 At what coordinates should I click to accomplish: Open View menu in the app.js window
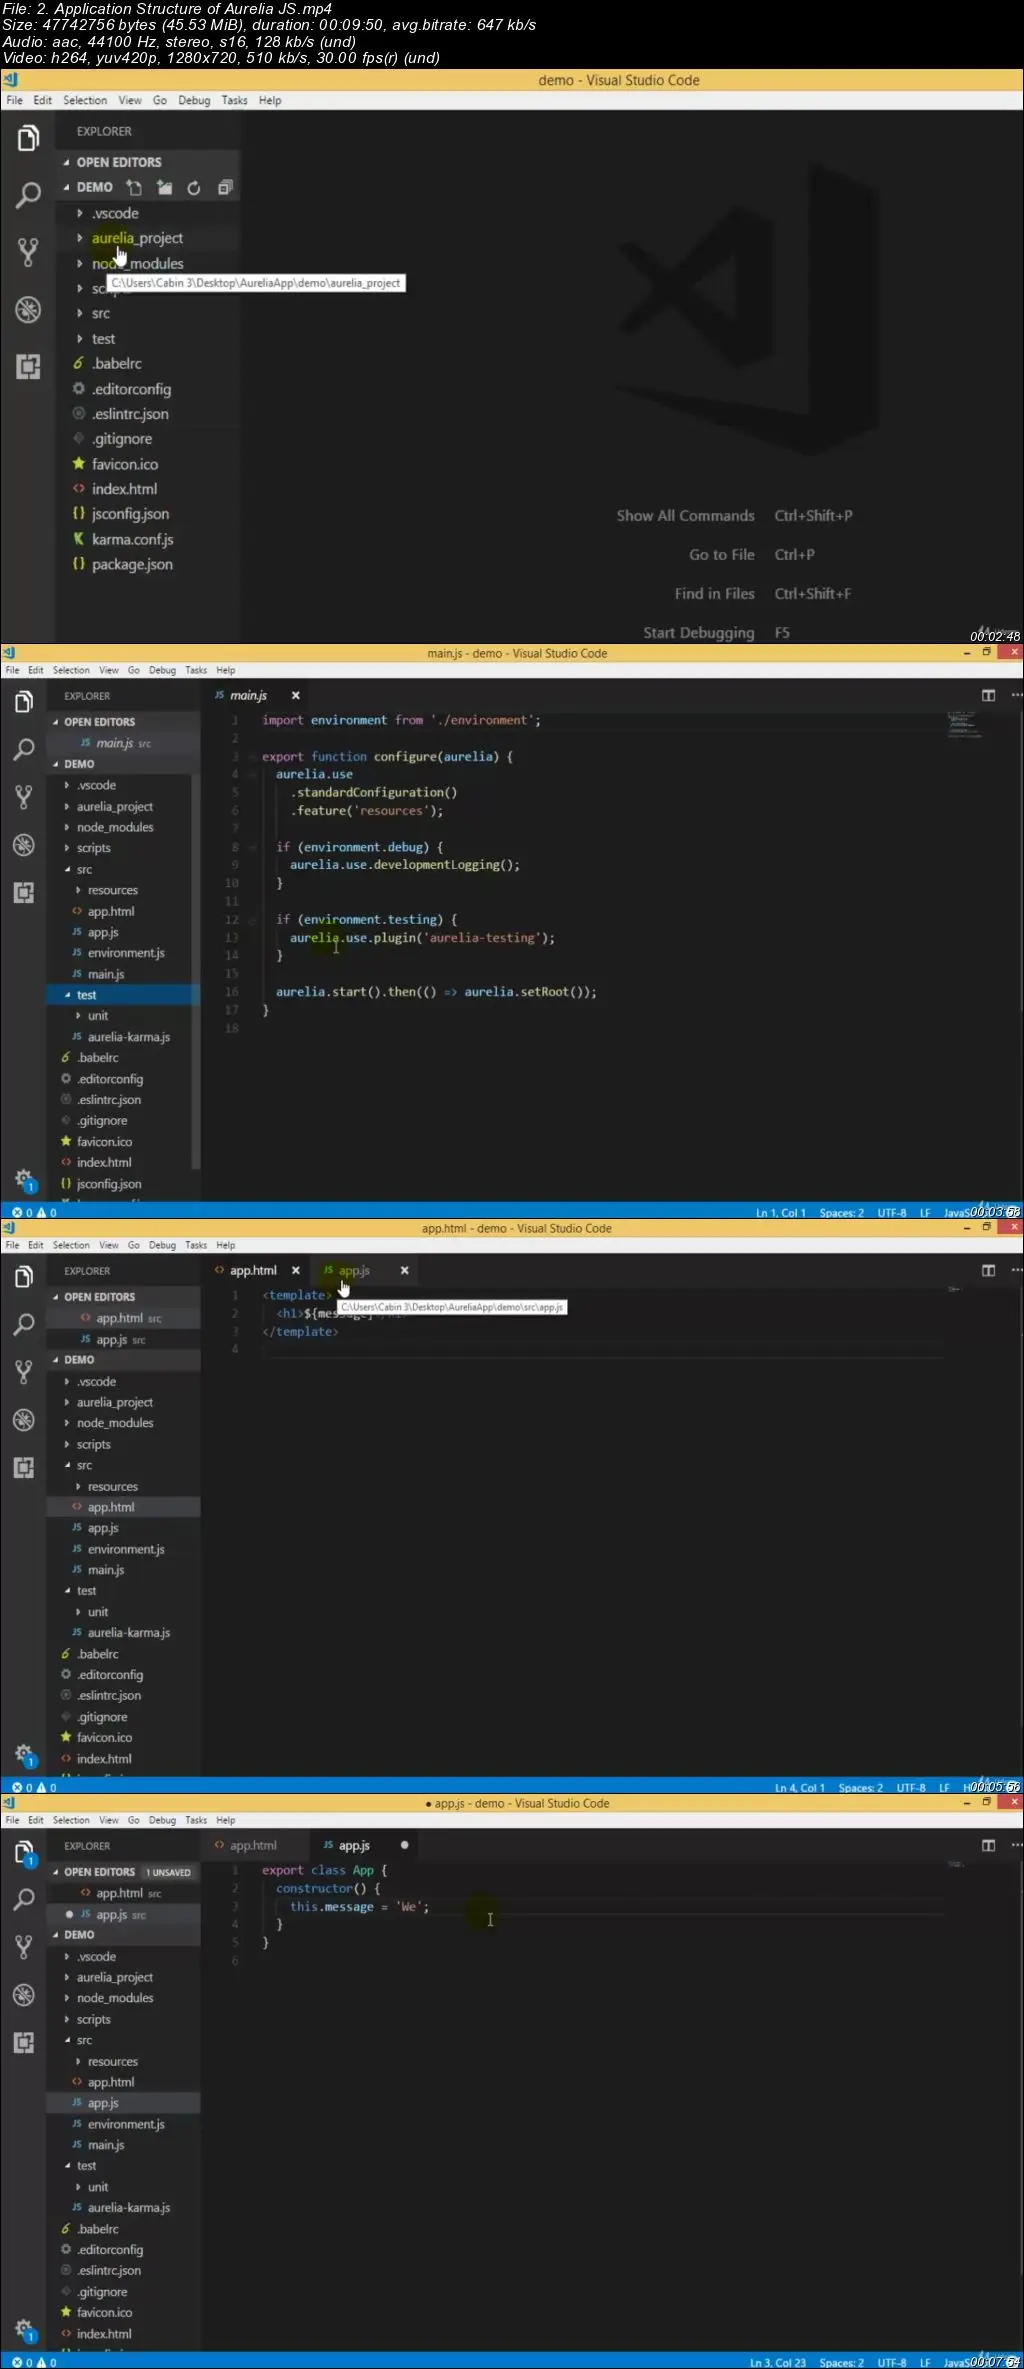109,1820
